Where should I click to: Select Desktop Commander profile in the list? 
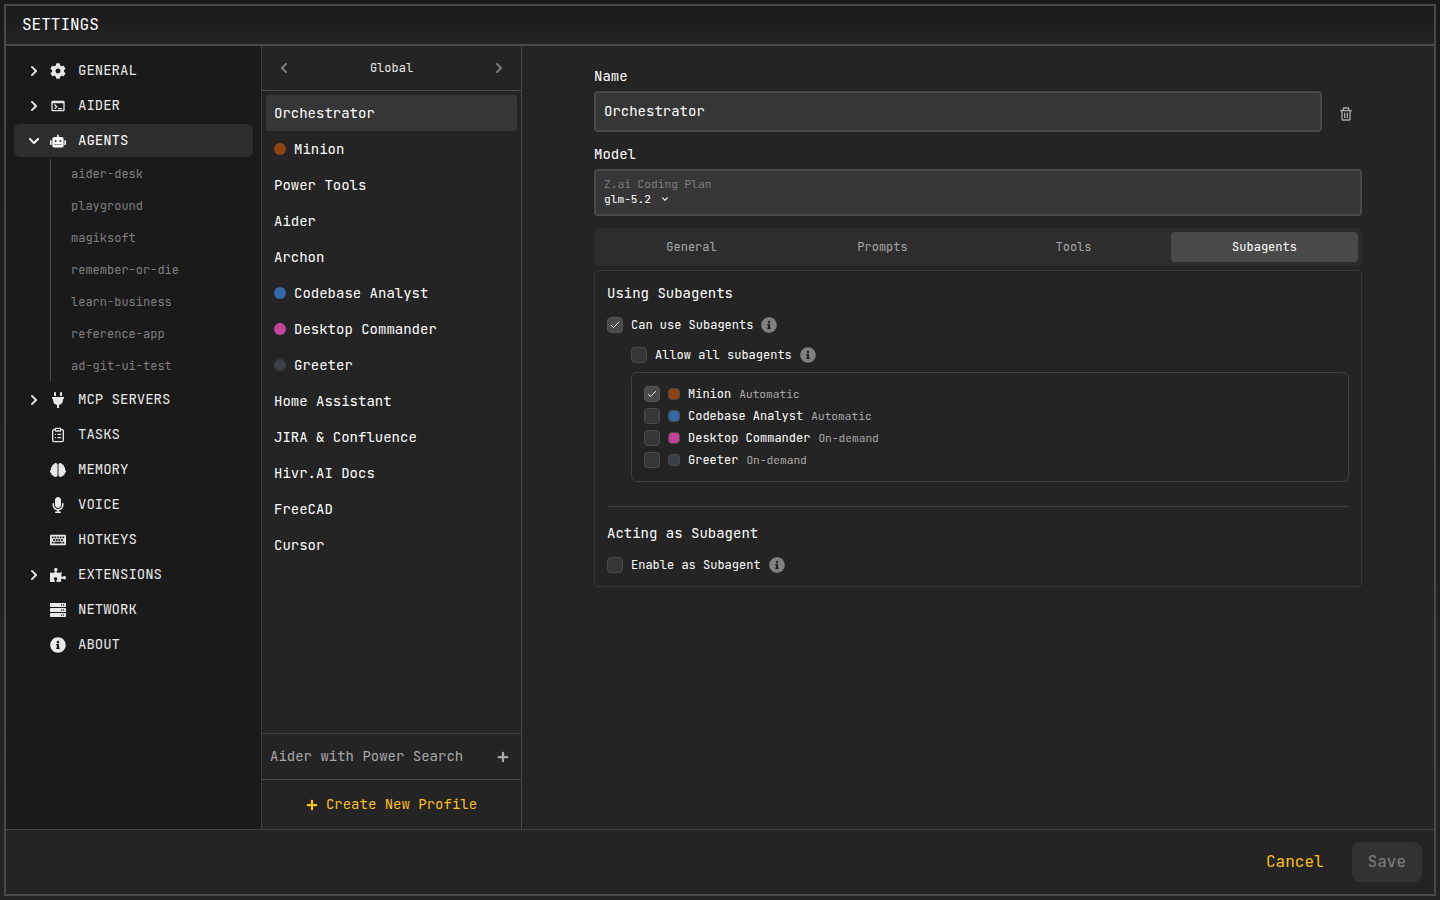[391, 329]
